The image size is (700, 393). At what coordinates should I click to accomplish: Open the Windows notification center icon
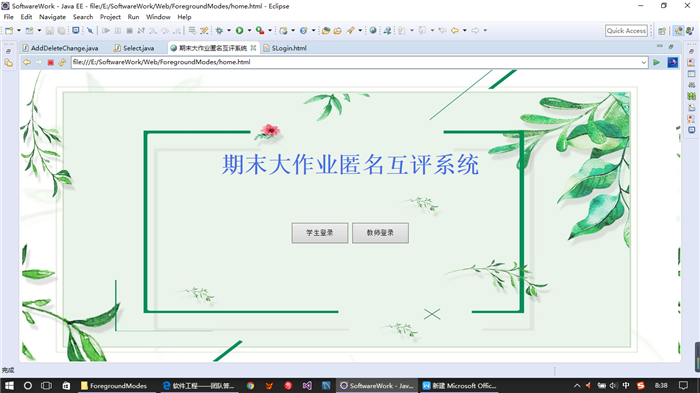pos(683,385)
